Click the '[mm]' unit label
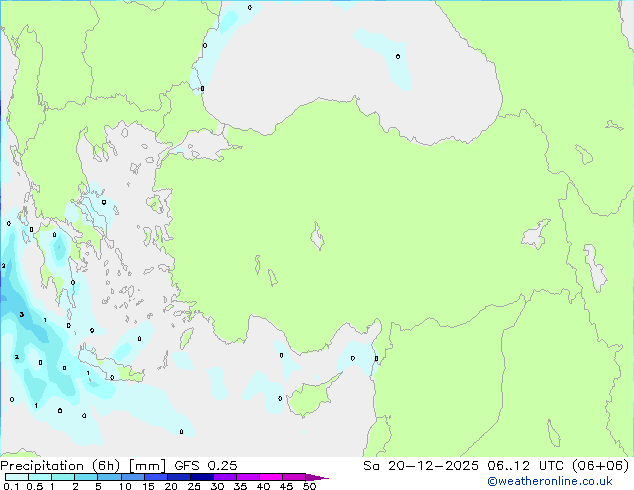Screen dimensions: 634x490 coord(147,466)
